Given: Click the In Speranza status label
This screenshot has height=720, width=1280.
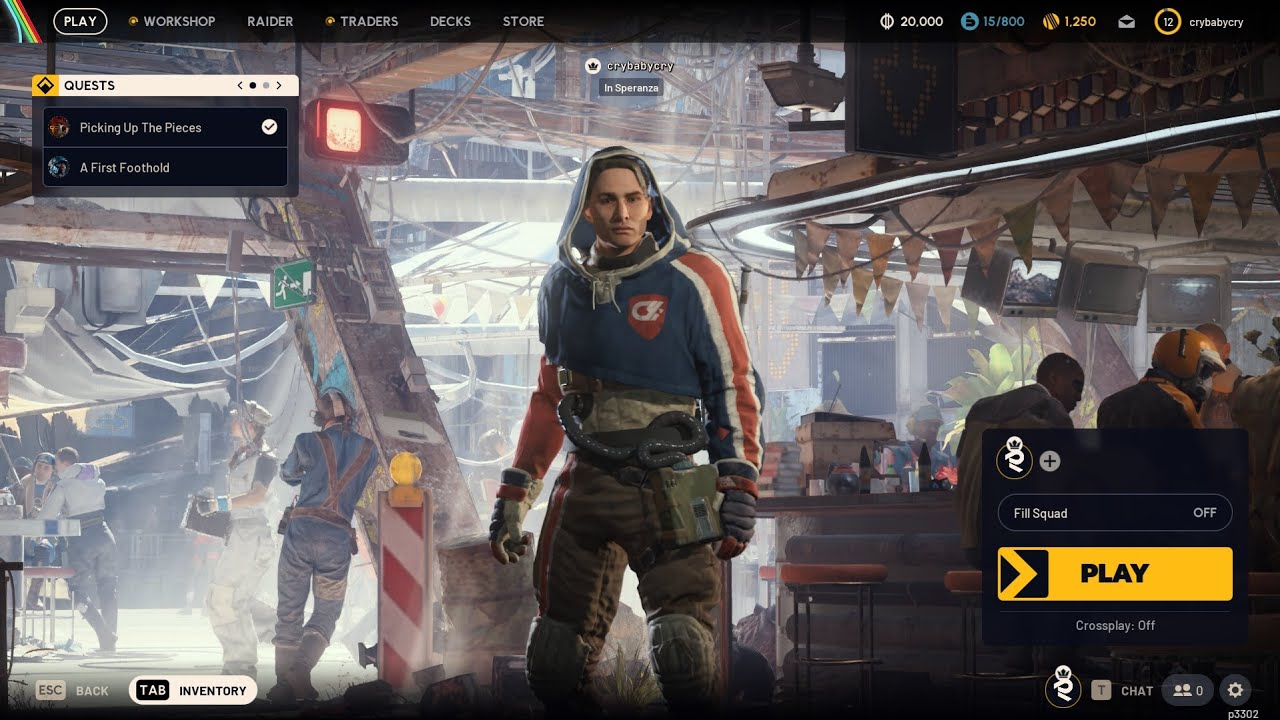Looking at the screenshot, I should 630,88.
